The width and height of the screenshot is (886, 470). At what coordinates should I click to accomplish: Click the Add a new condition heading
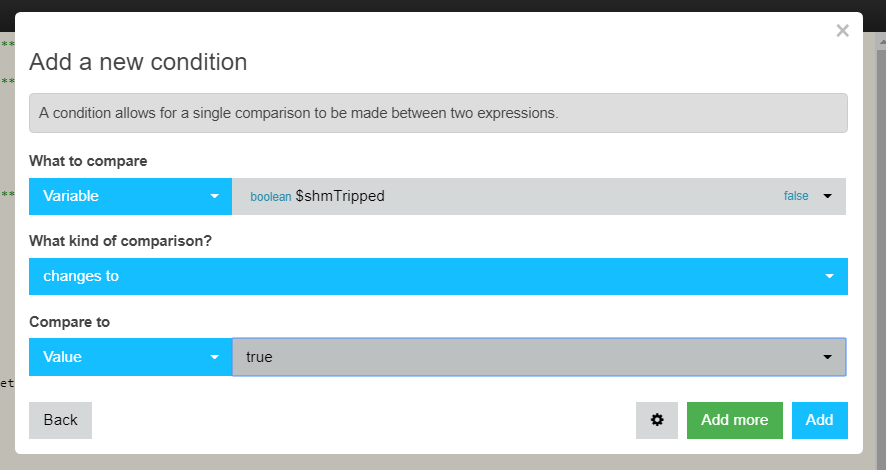(138, 62)
